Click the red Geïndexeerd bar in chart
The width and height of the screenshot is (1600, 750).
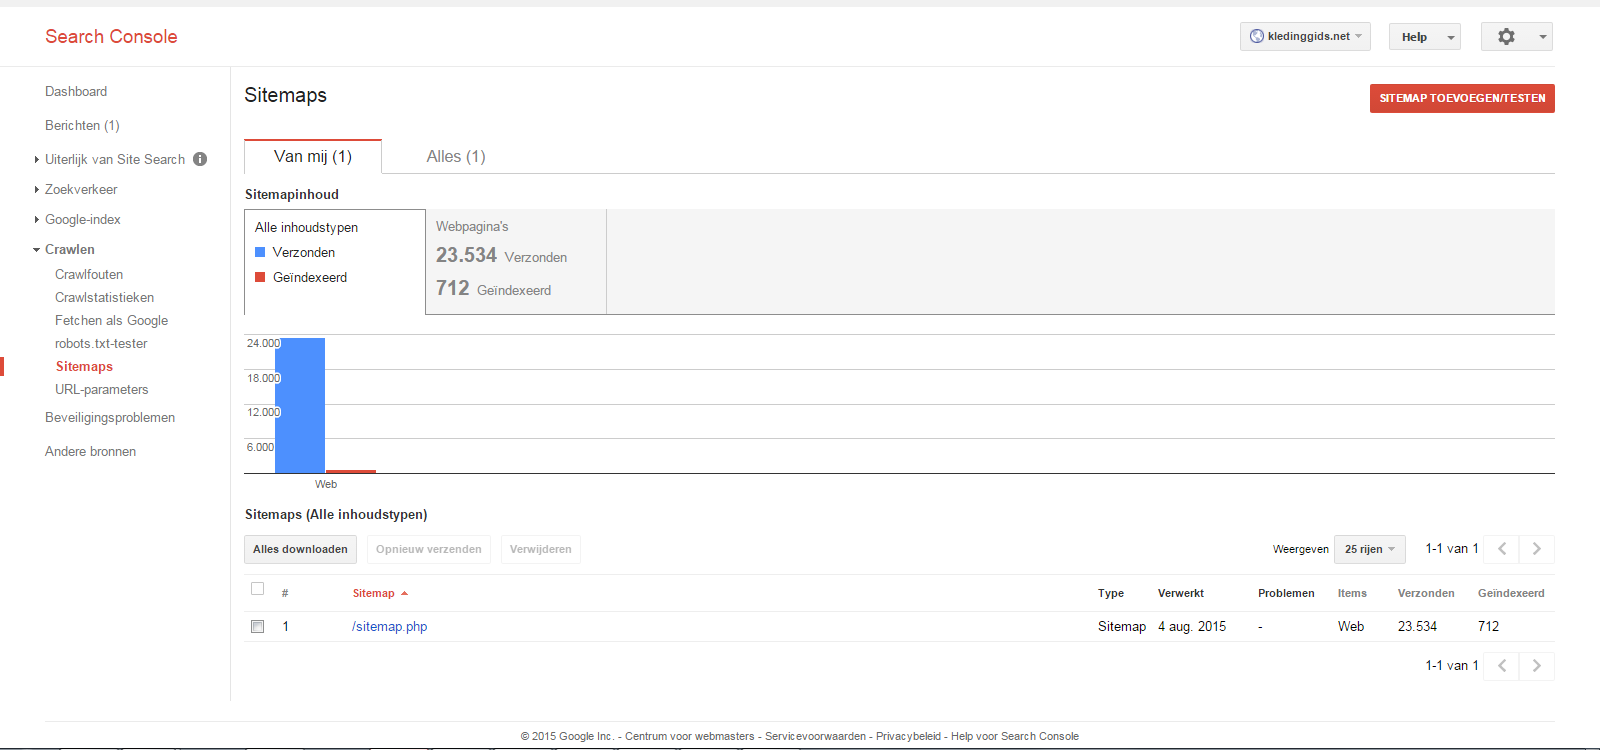(351, 471)
